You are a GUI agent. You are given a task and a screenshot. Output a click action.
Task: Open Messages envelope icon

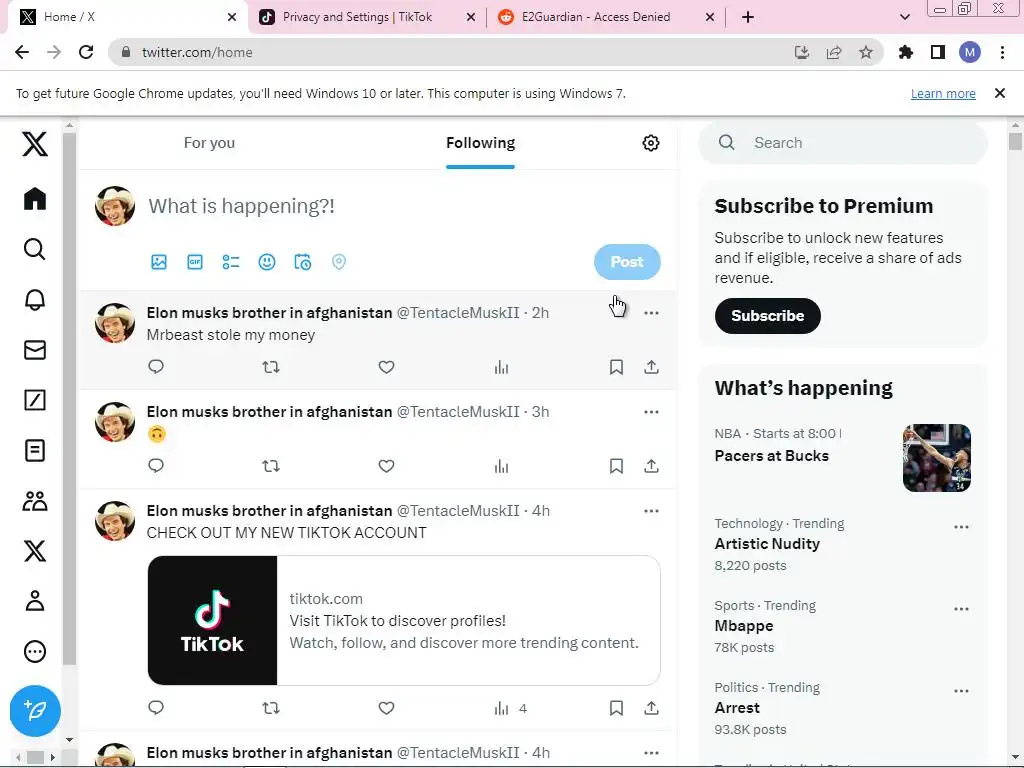tap(35, 350)
